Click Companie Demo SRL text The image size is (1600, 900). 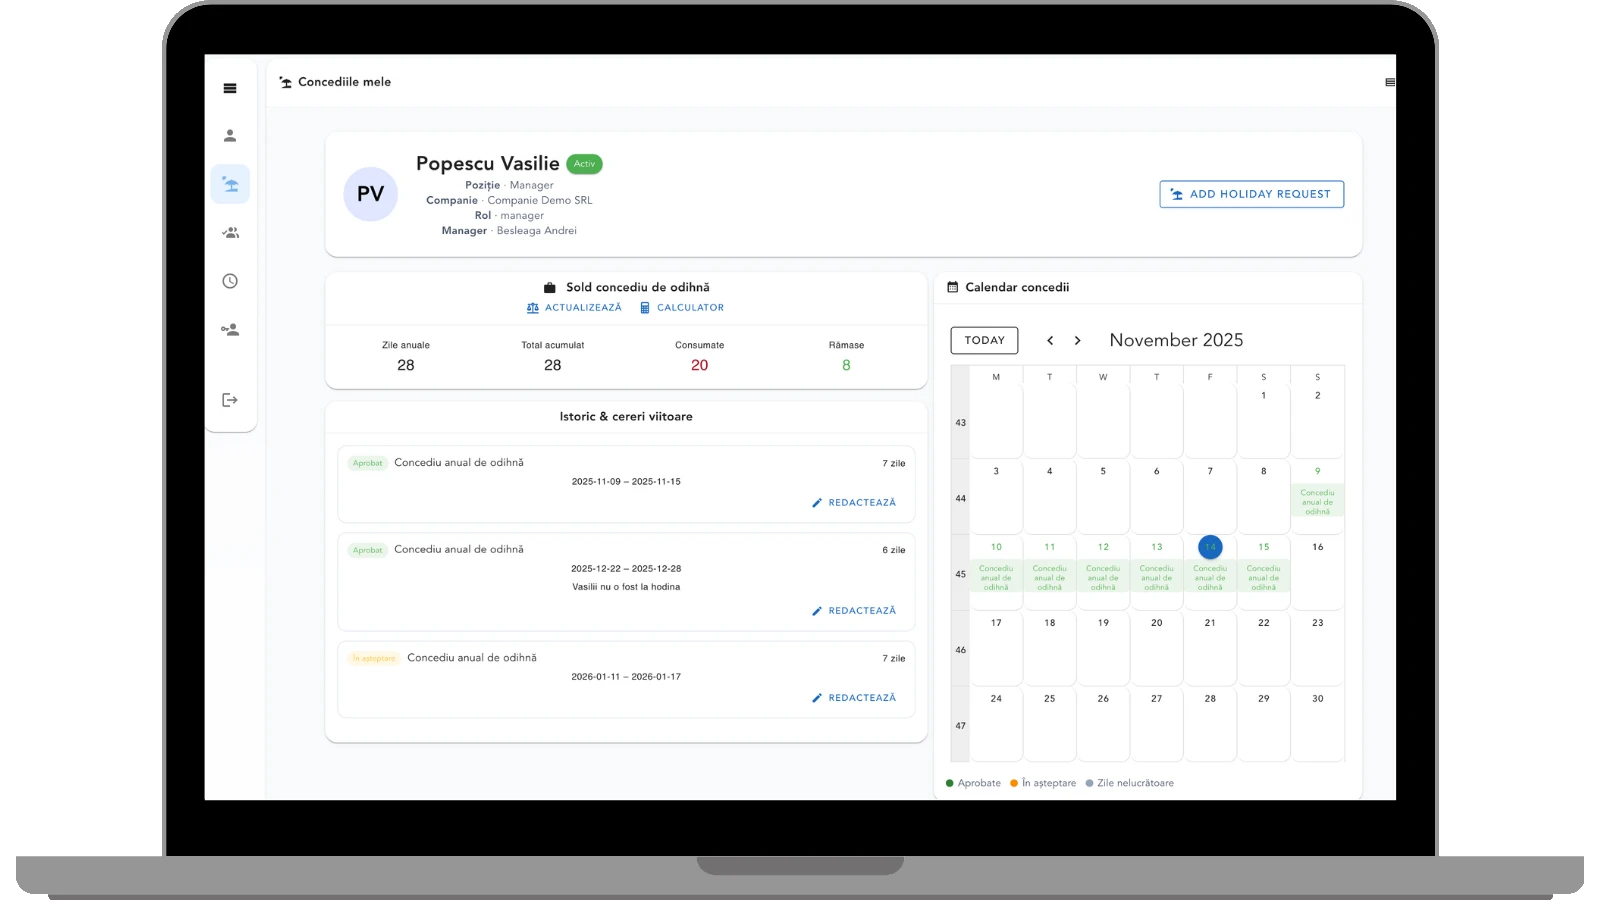(540, 201)
